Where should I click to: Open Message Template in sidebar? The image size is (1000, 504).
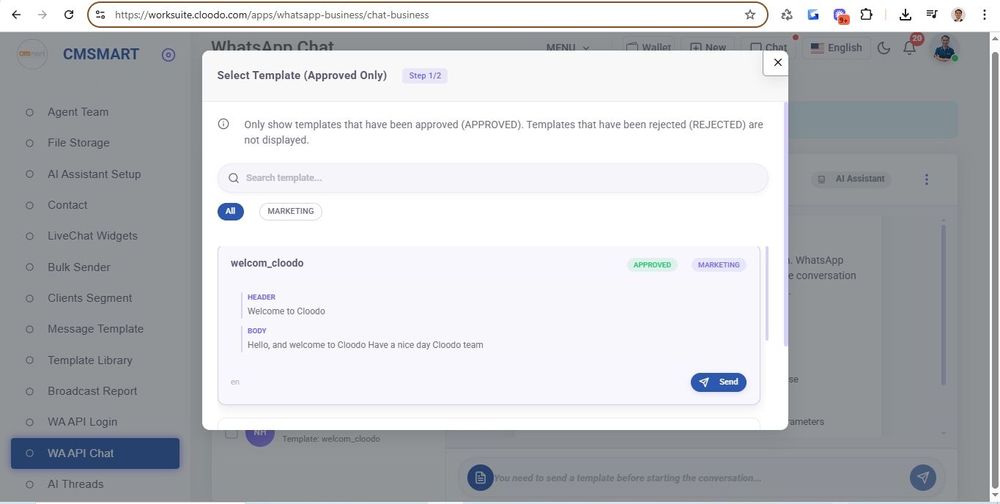click(95, 329)
